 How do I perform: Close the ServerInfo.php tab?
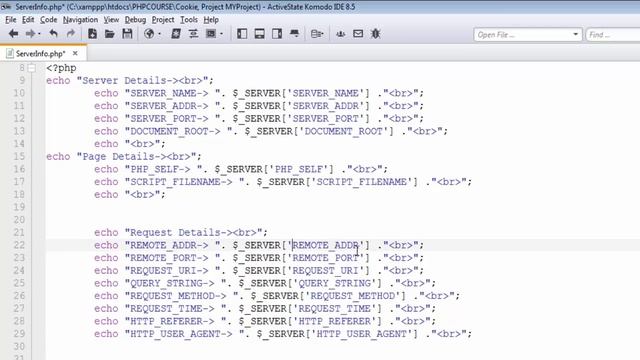click(x=75, y=53)
